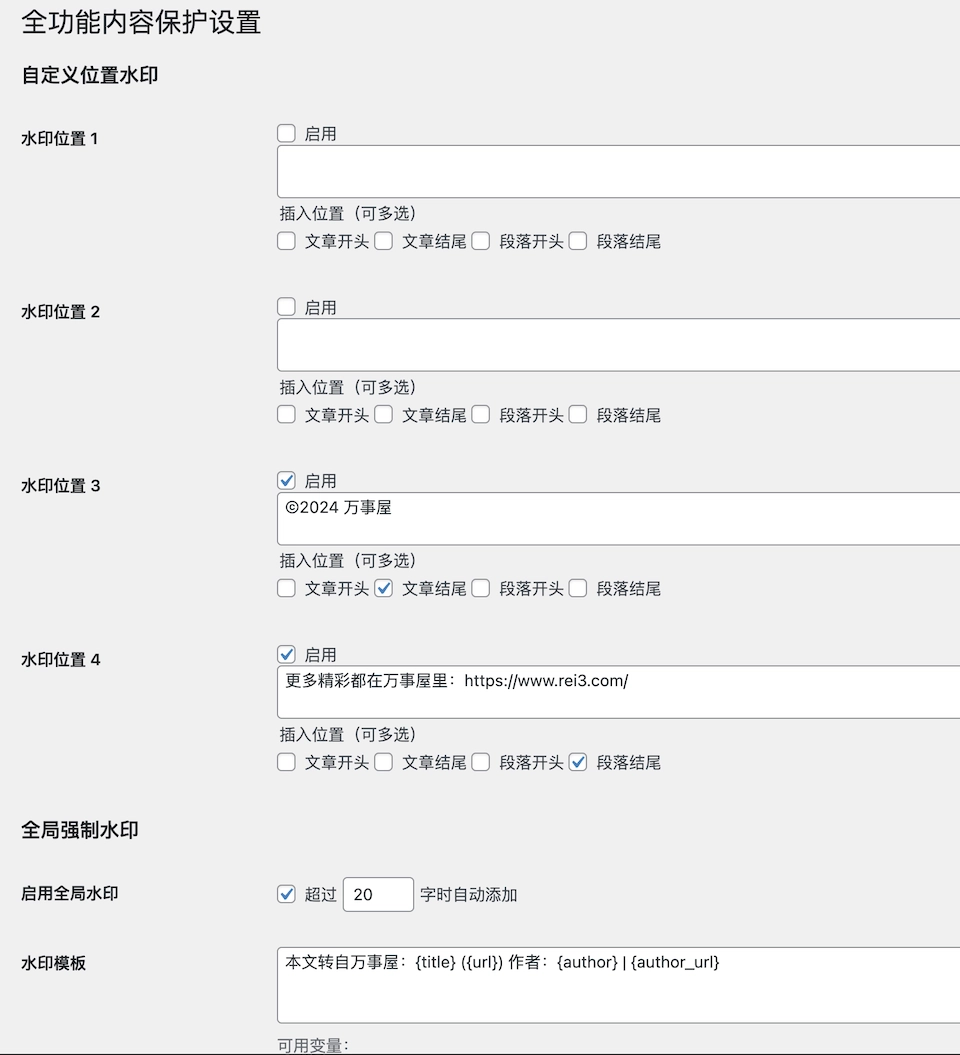Check 文章开头 for 水印位置 2

[x=287, y=414]
